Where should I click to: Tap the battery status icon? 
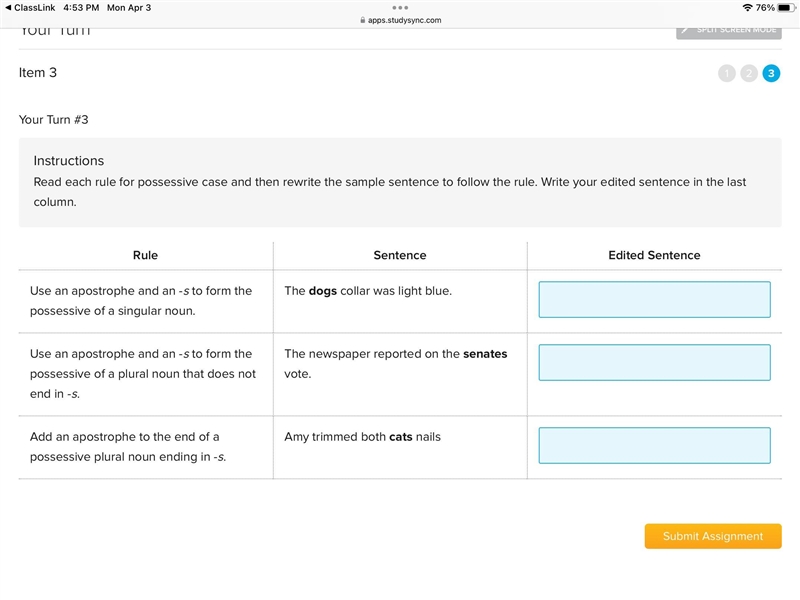point(786,8)
